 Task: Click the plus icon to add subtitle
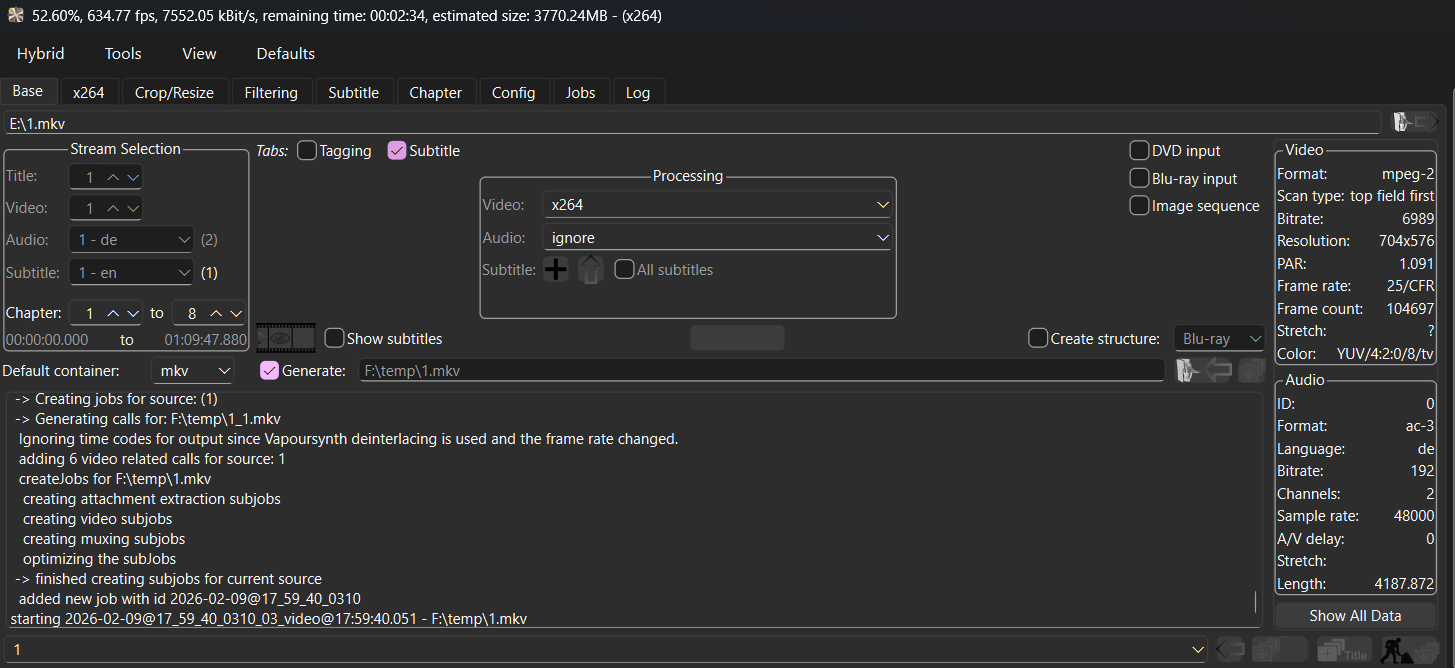pos(555,270)
